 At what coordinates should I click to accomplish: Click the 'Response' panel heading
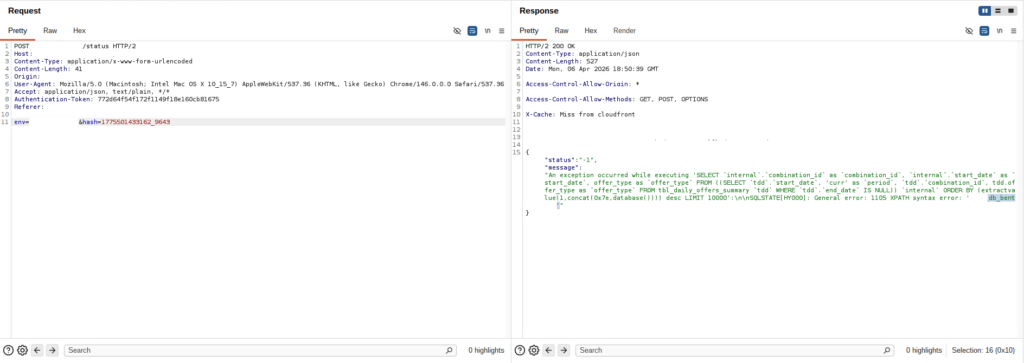coord(539,11)
